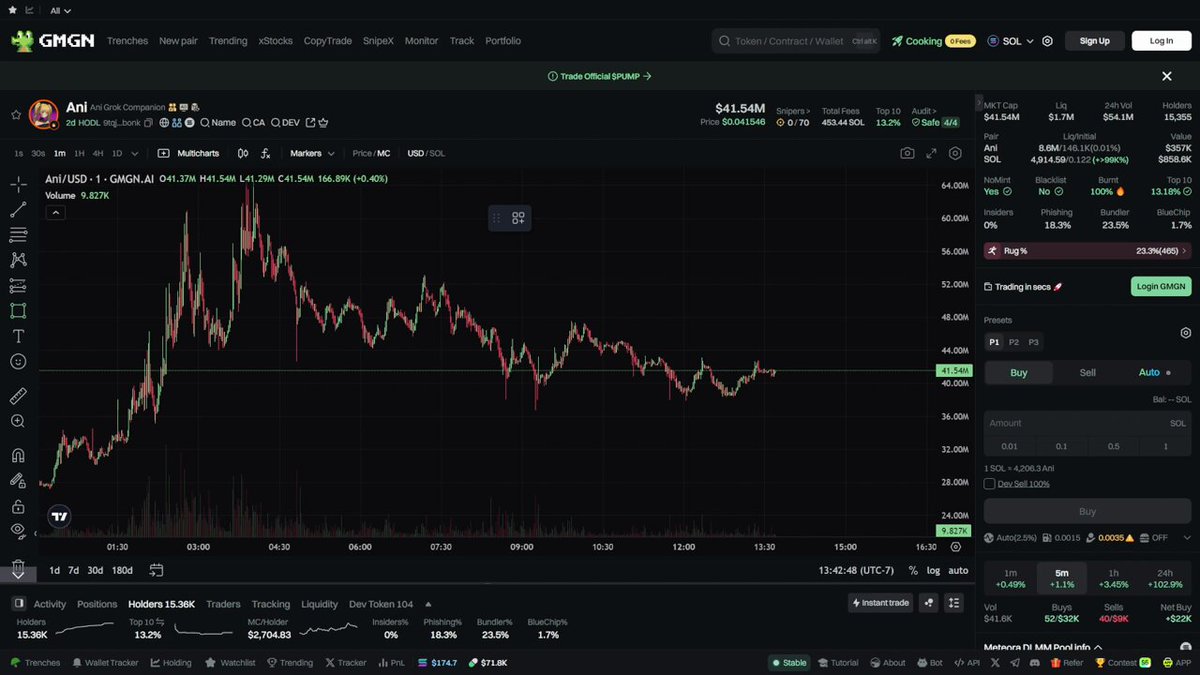This screenshot has width=1200, height=675.
Task: Remove drawings with trash icon
Action: pos(18,567)
